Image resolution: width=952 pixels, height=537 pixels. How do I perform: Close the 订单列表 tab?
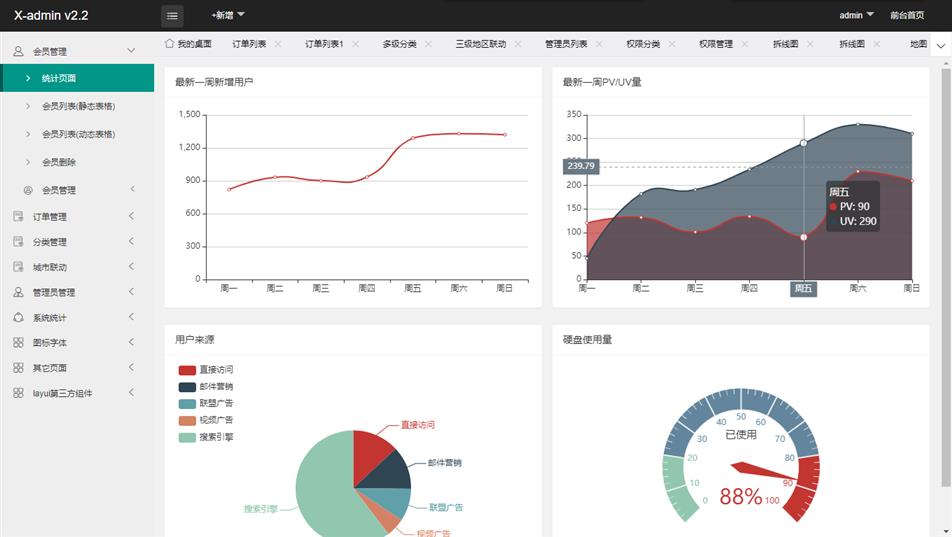277,44
